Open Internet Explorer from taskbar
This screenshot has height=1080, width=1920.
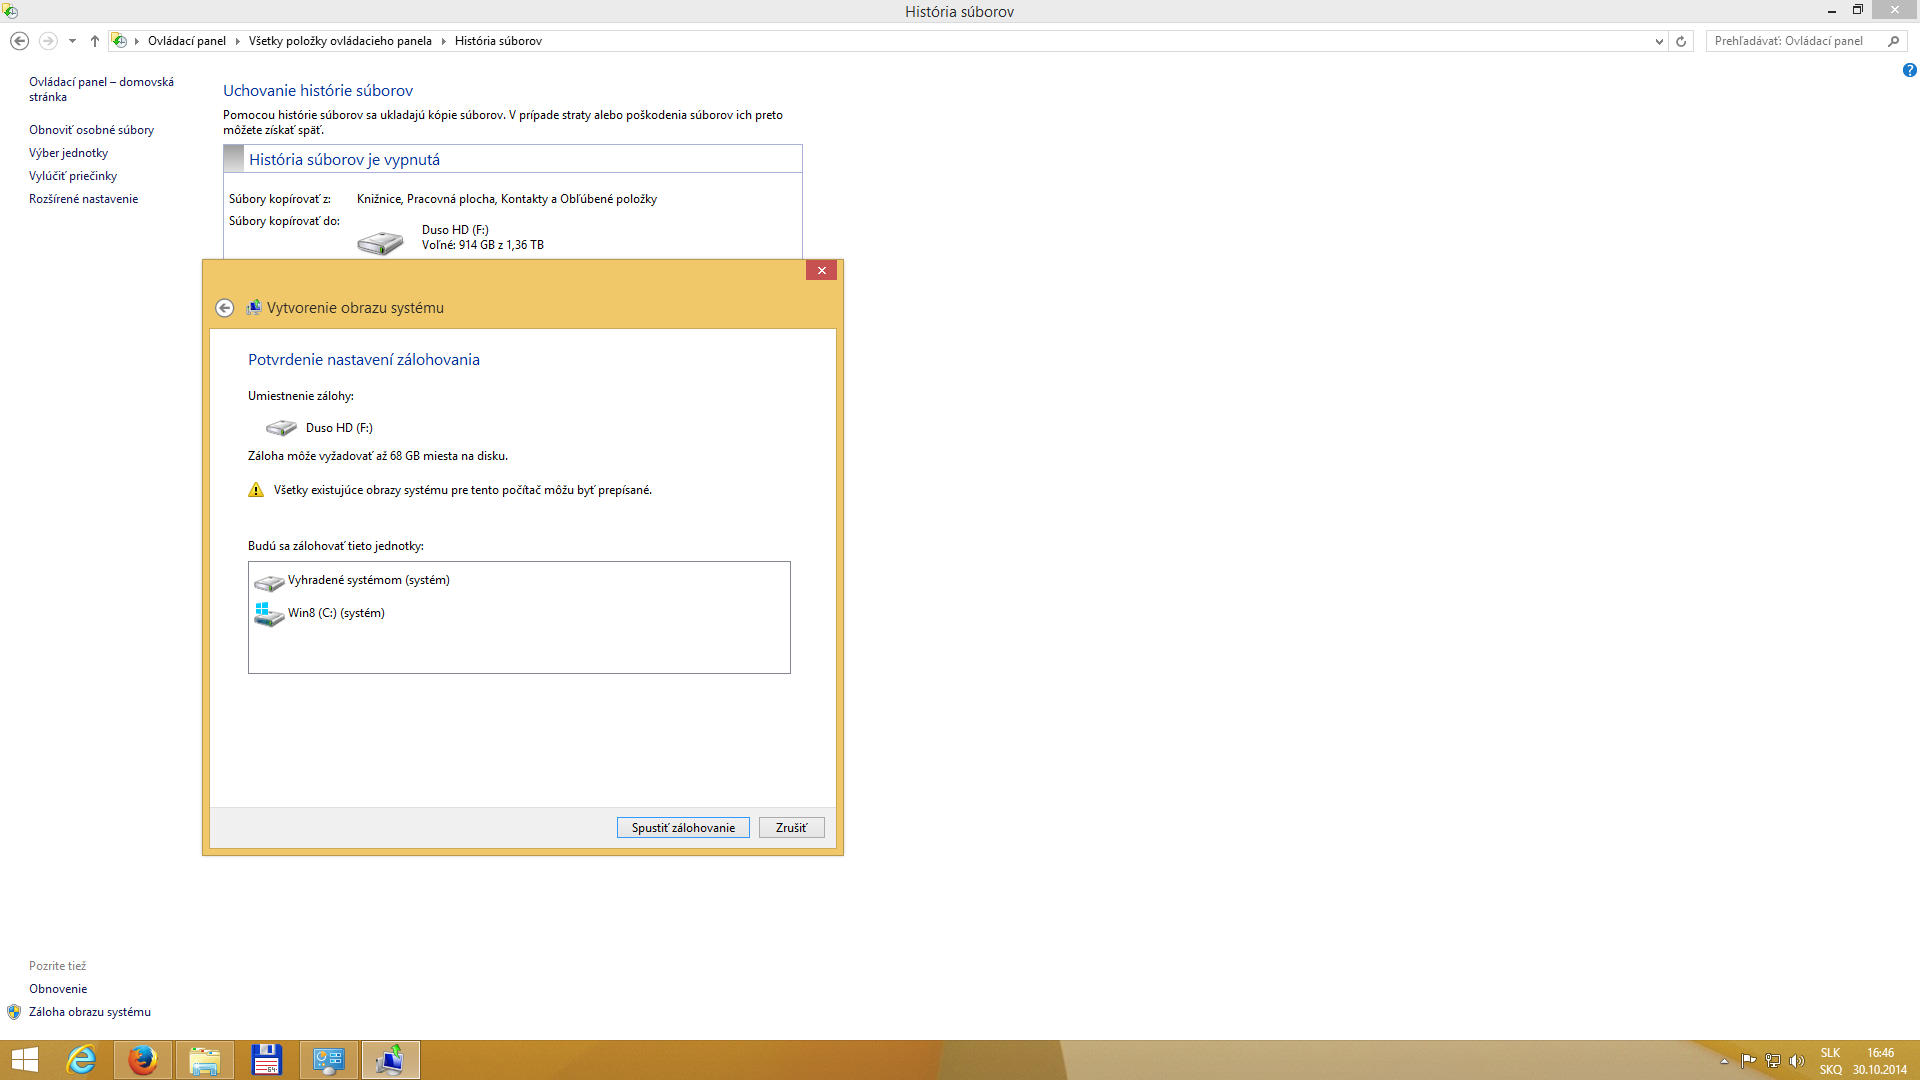click(81, 1060)
